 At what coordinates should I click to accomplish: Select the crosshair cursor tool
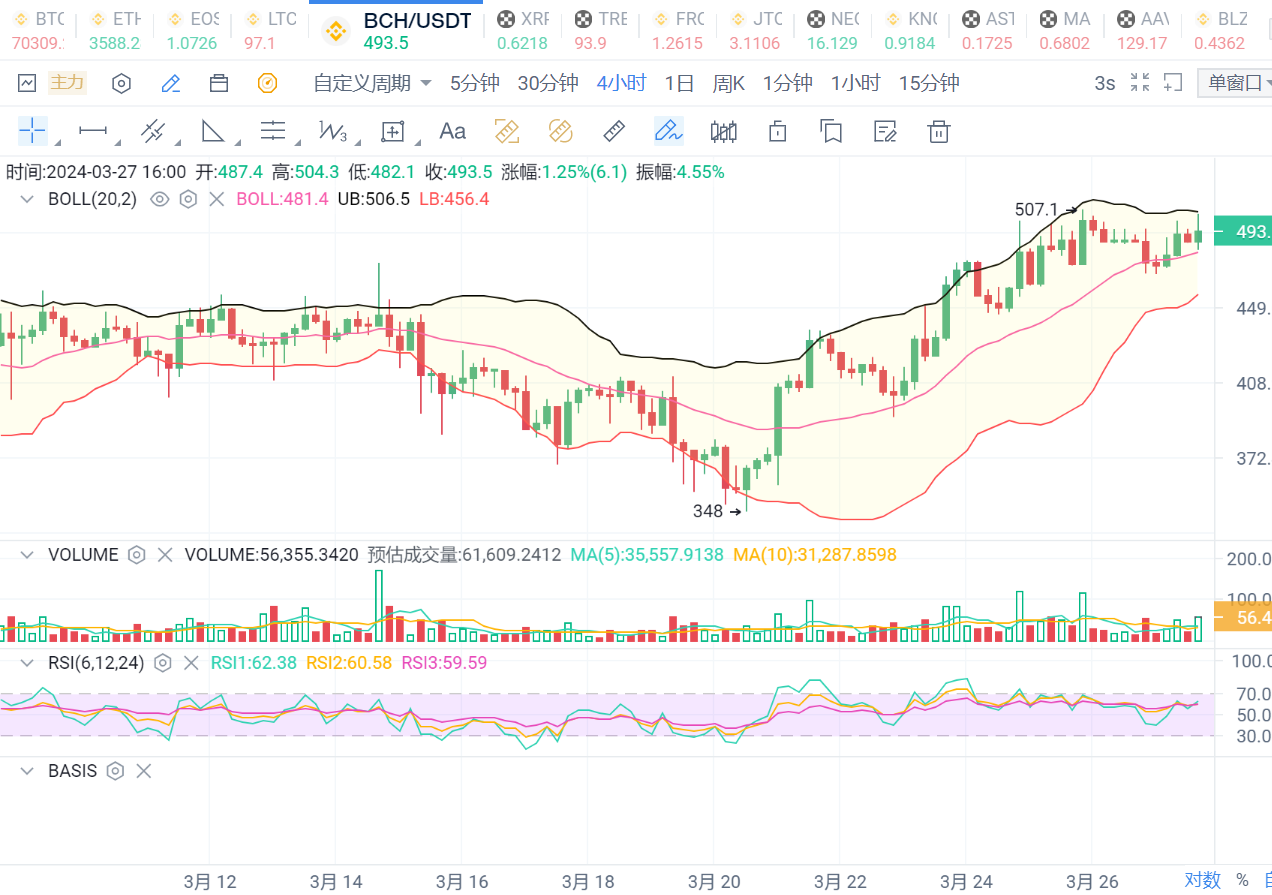(32, 131)
